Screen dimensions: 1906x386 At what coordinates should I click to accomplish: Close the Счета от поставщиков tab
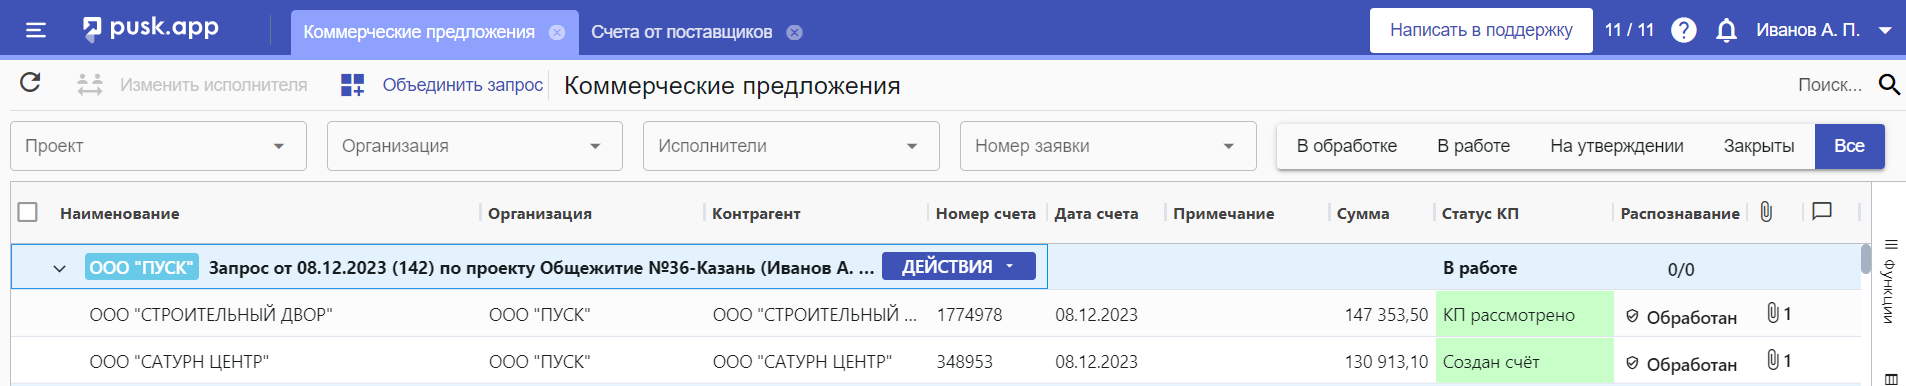pos(794,32)
